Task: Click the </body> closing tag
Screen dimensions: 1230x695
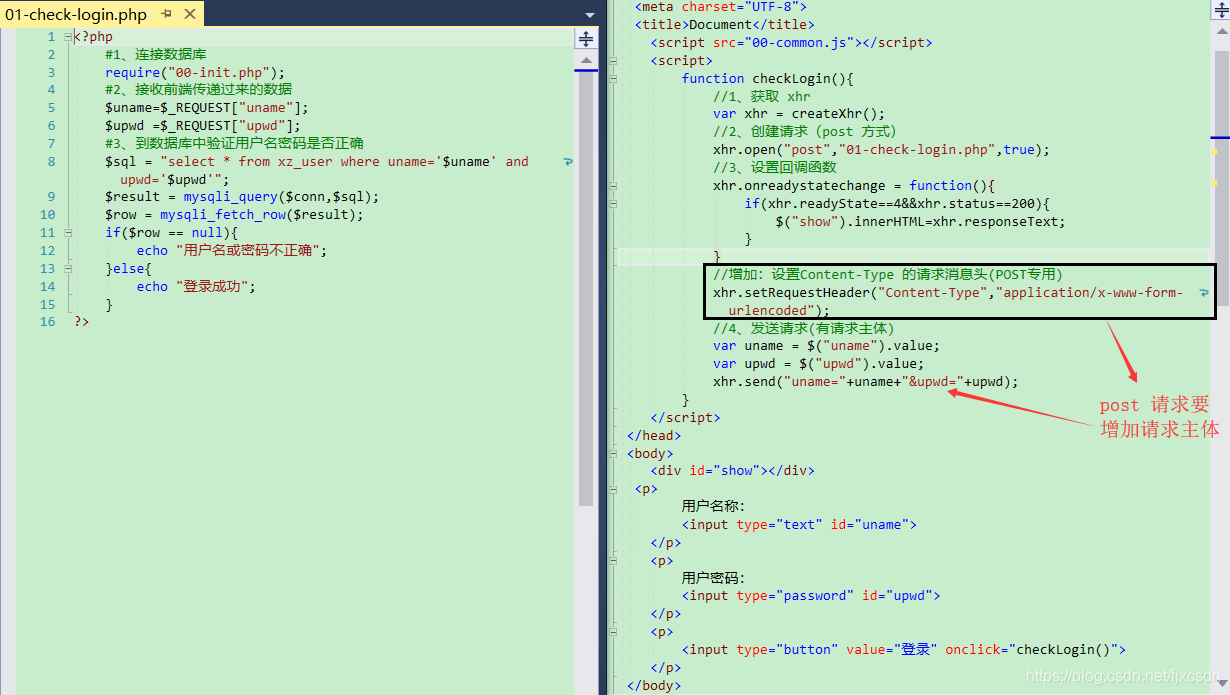Action: click(x=654, y=686)
